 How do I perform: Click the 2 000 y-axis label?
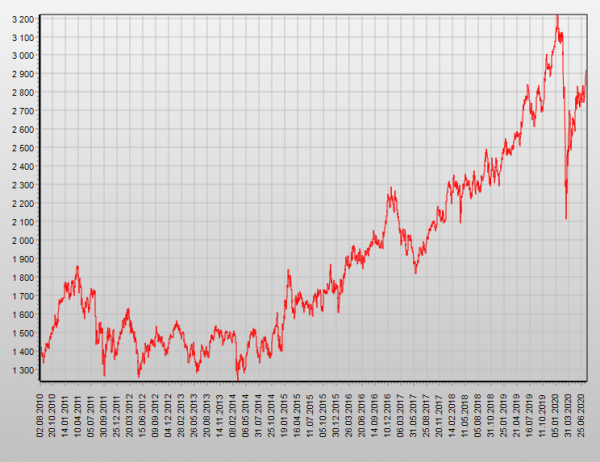coord(18,241)
